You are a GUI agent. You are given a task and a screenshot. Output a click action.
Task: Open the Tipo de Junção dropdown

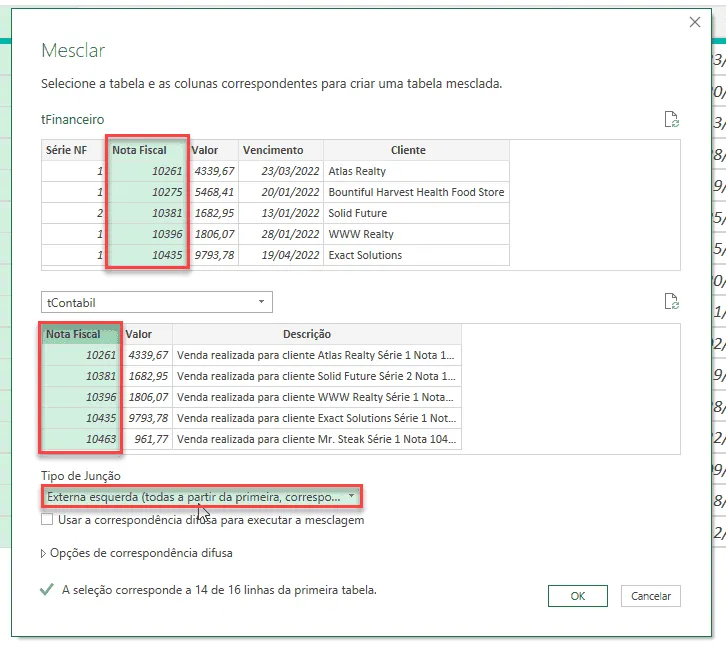tap(202, 497)
